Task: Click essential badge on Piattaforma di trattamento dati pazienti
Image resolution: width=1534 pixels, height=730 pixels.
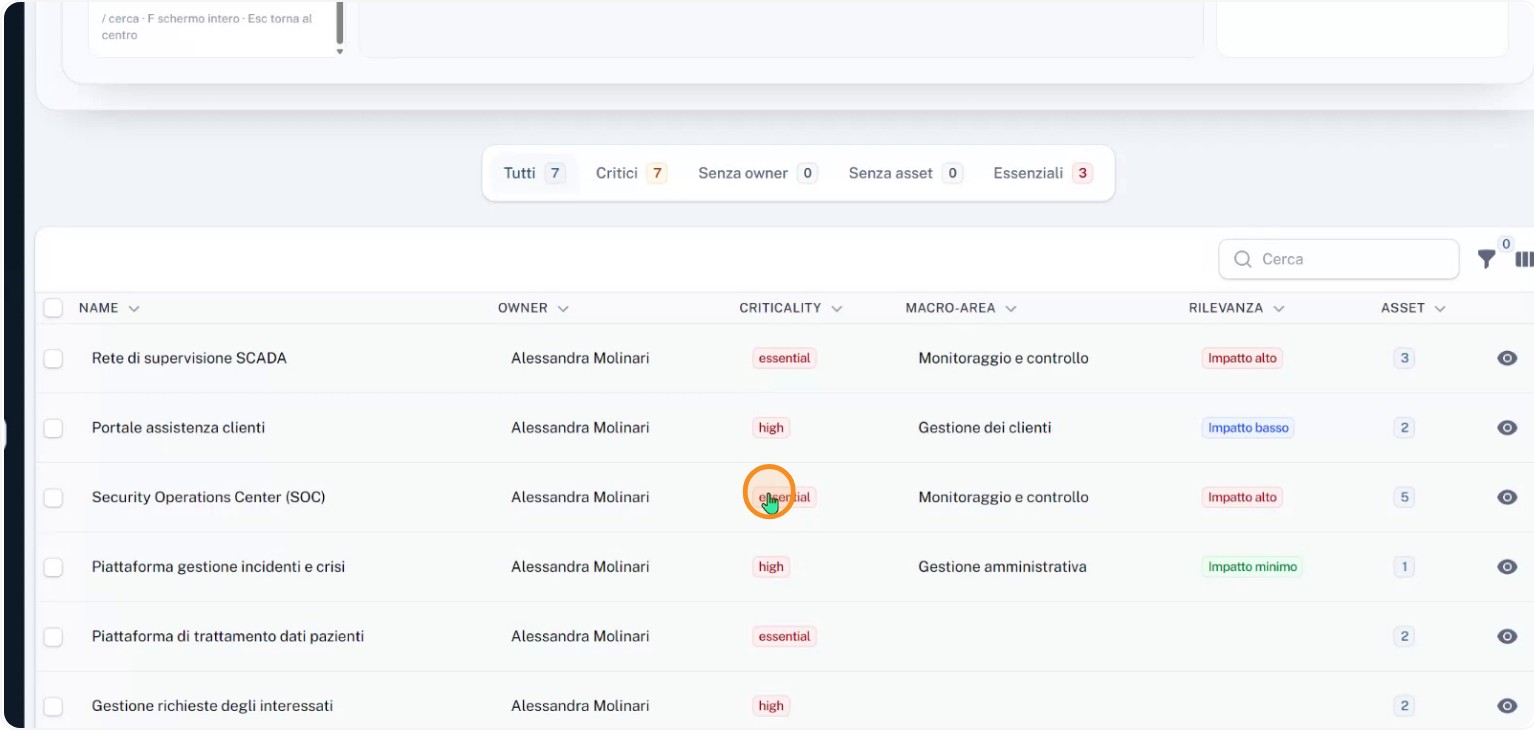Action: [x=785, y=636]
